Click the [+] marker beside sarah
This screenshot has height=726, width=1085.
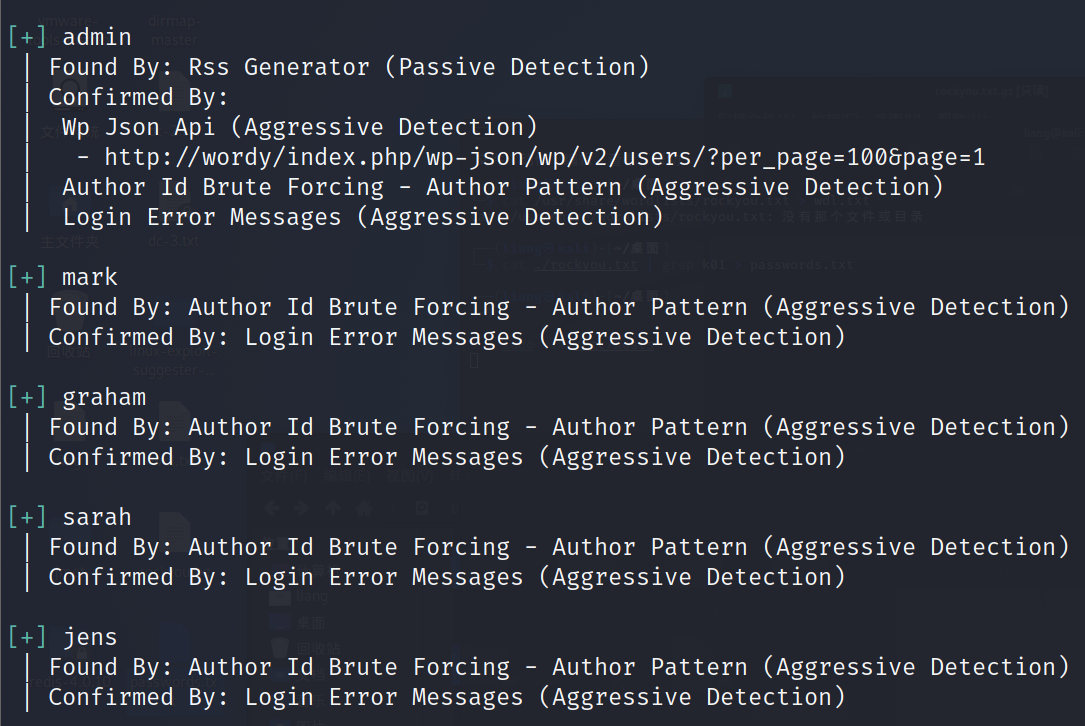27,517
